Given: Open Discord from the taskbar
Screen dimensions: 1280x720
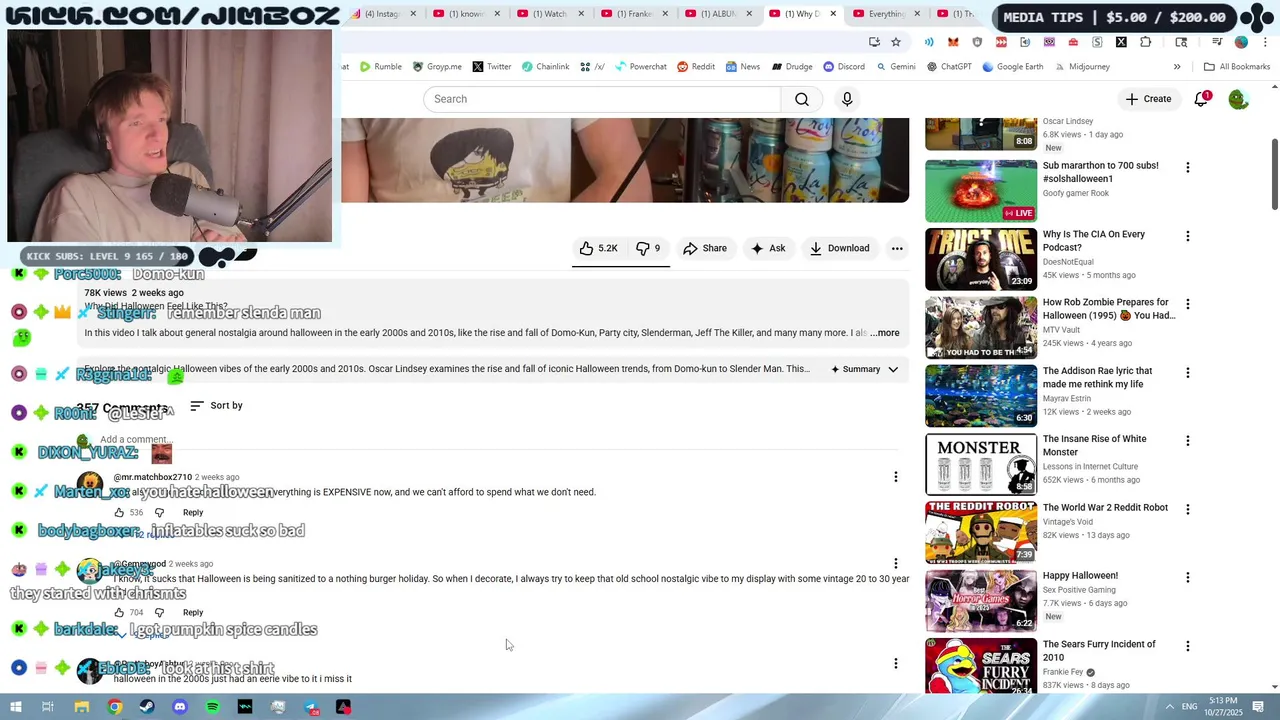Looking at the screenshot, I should click(x=180, y=707).
